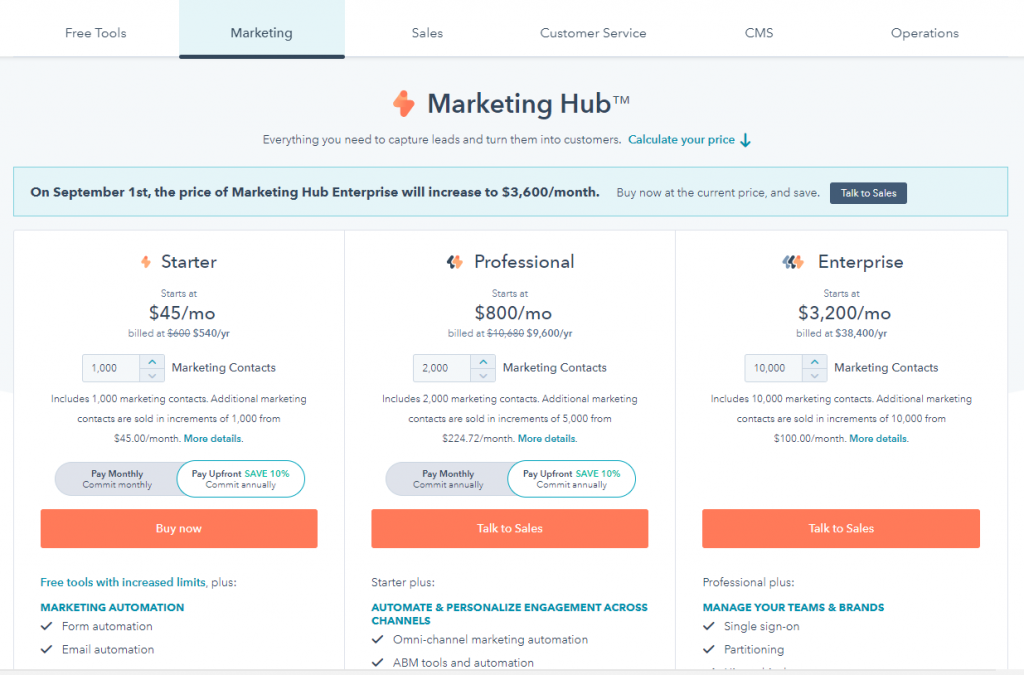Open More details link under Enterprise
1024x675 pixels.
tap(878, 439)
